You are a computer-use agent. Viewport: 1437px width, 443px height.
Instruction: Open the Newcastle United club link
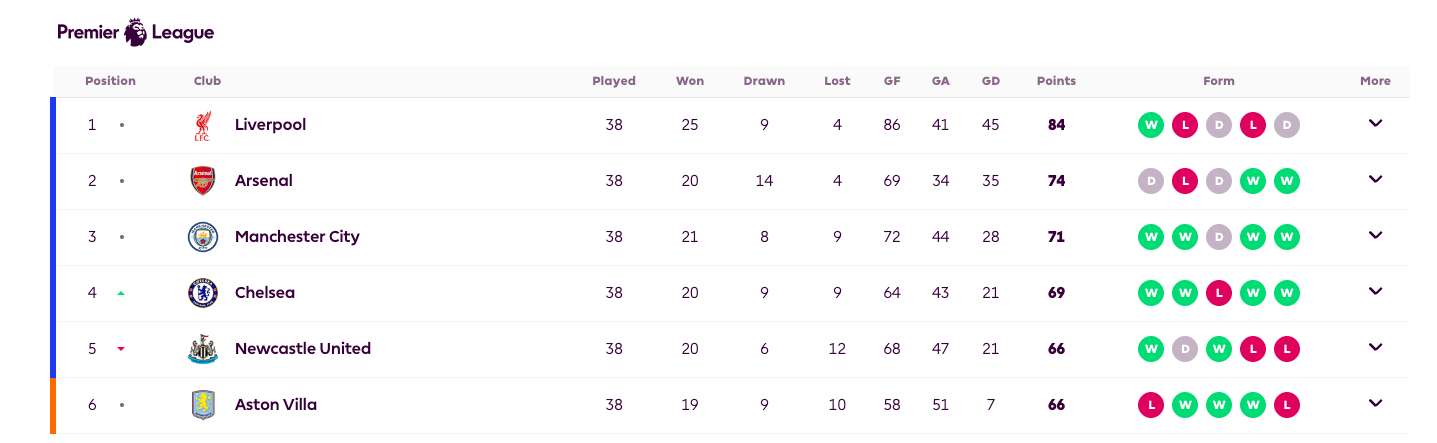303,349
